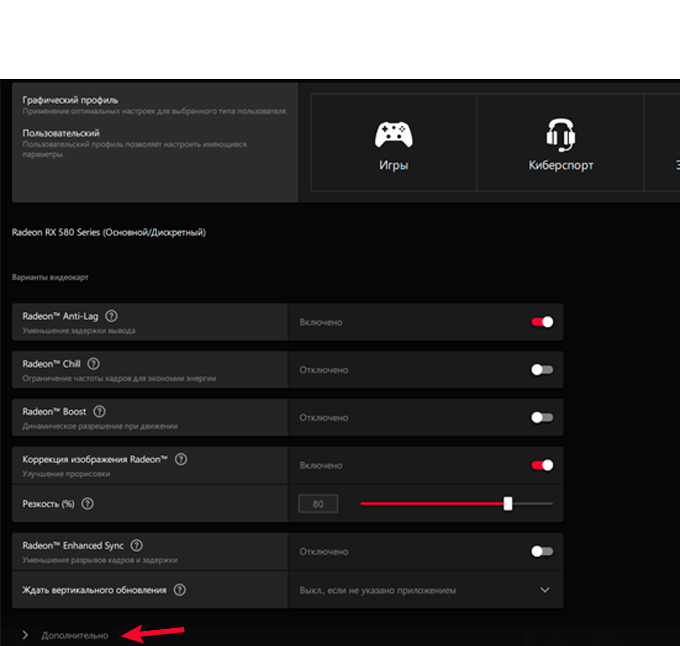680x646 pixels.
Task: Click the Резкость value field showing 80
Action: pyautogui.click(x=318, y=504)
